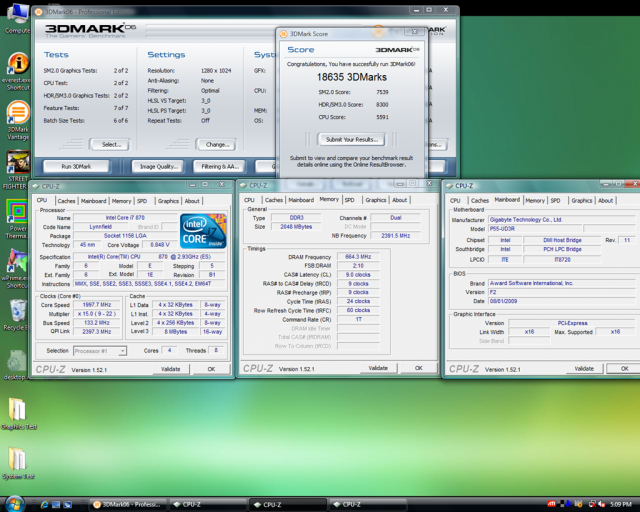Click the Award Software BIOS brand field
The width and height of the screenshot is (640, 512).
562,283
